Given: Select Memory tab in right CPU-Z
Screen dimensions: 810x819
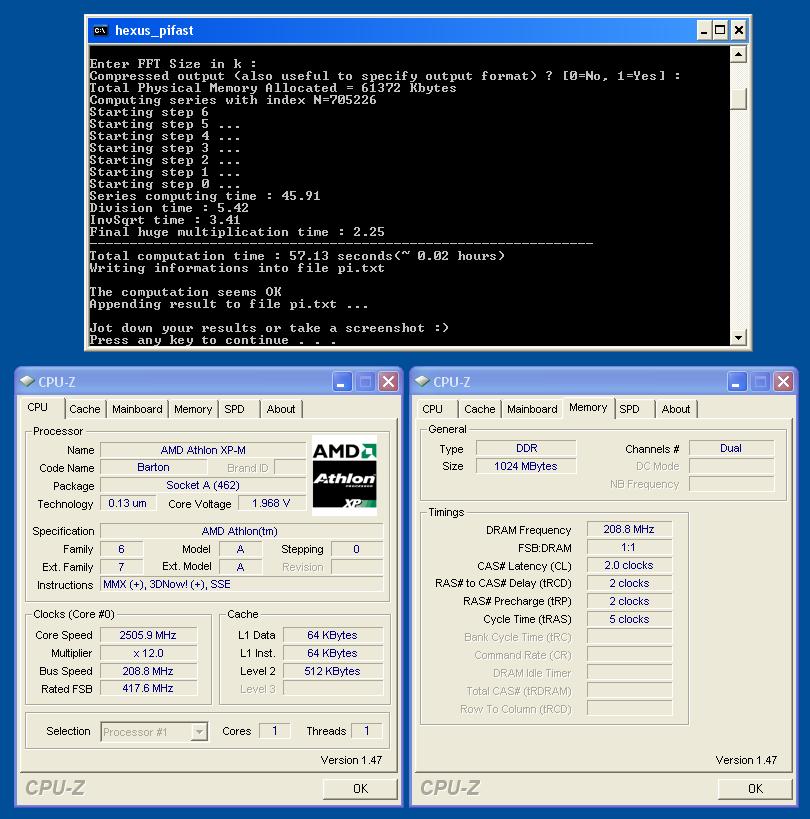Looking at the screenshot, I should 588,408.
